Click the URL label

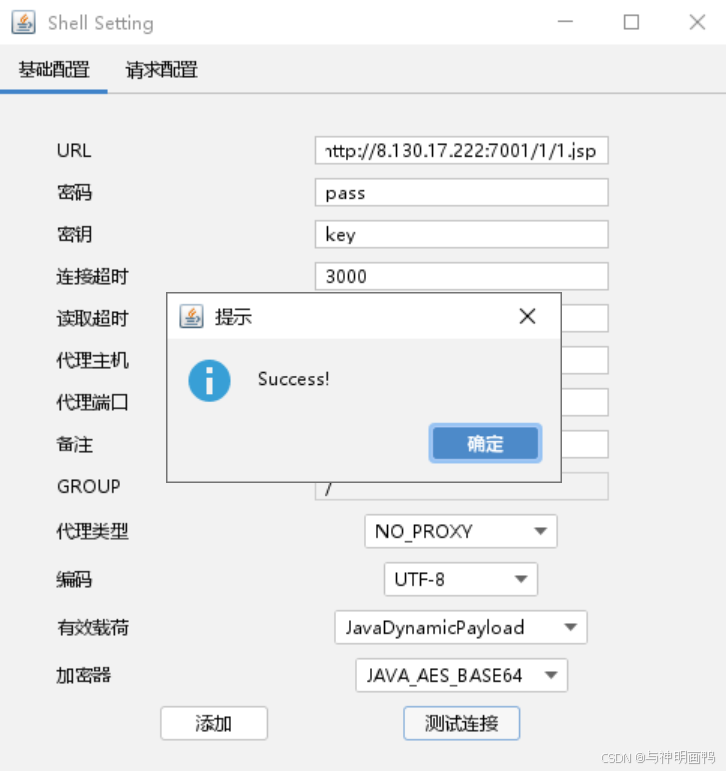click(74, 150)
